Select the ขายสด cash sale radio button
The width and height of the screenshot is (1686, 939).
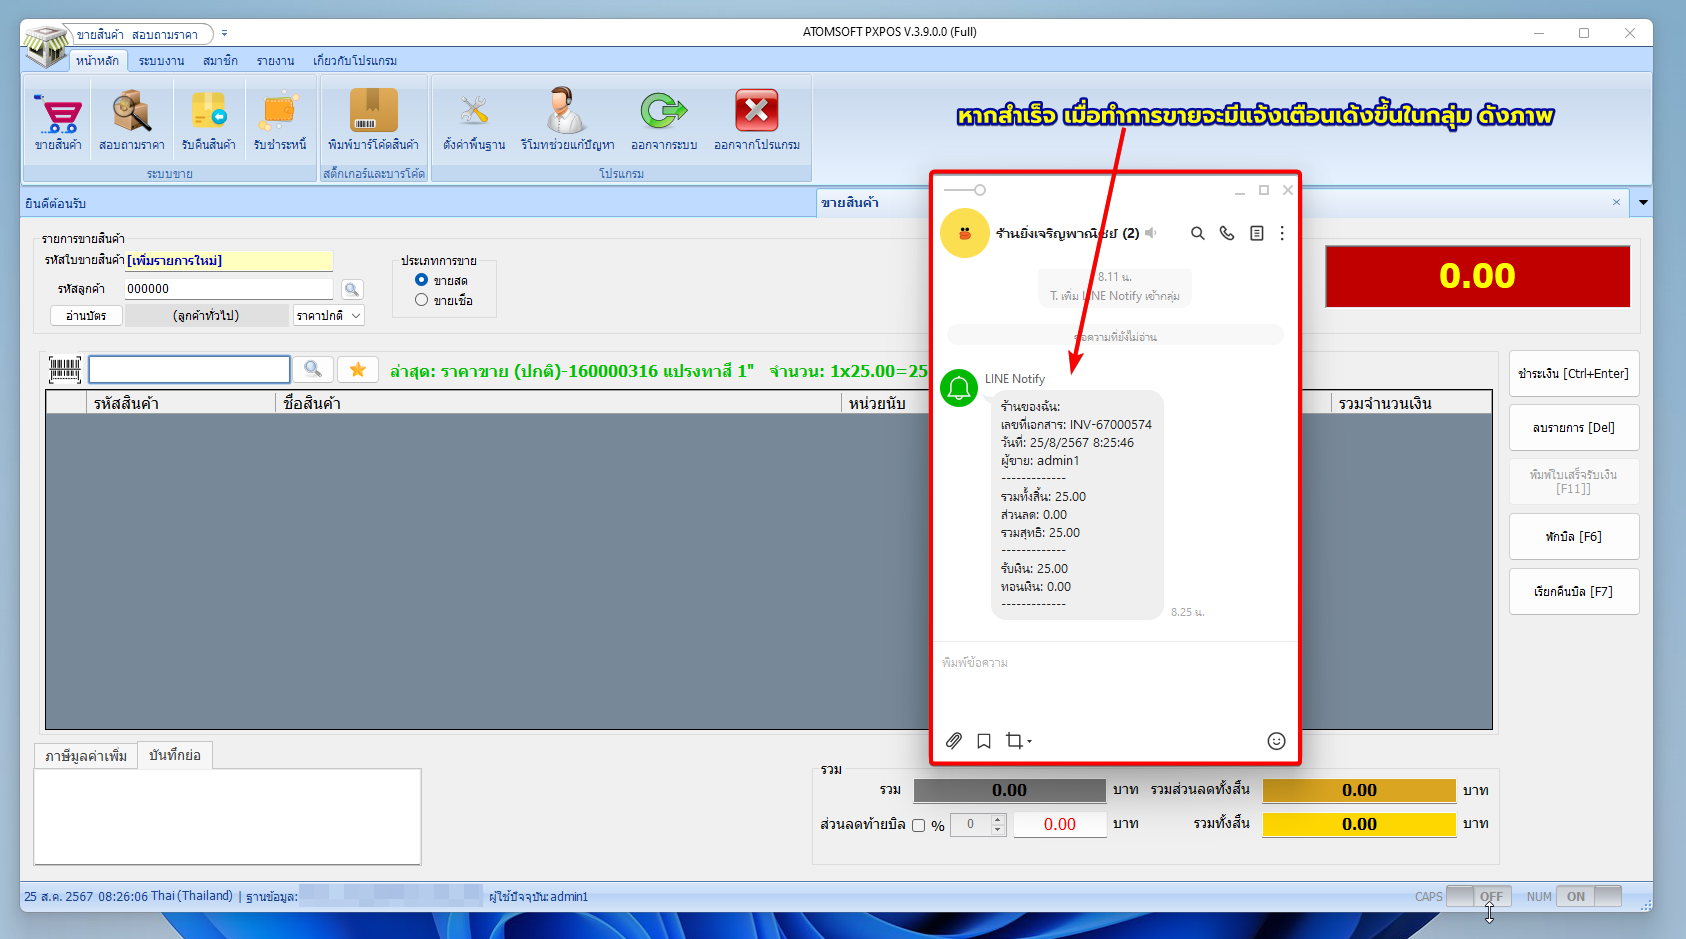(x=422, y=280)
